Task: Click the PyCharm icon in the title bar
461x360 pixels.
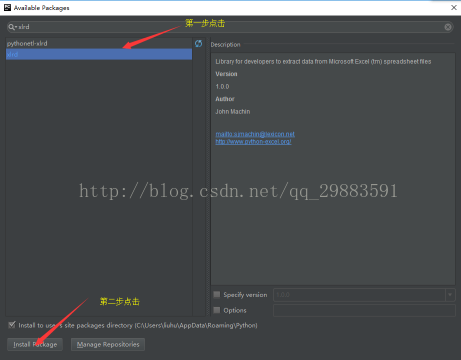Action: point(7,7)
